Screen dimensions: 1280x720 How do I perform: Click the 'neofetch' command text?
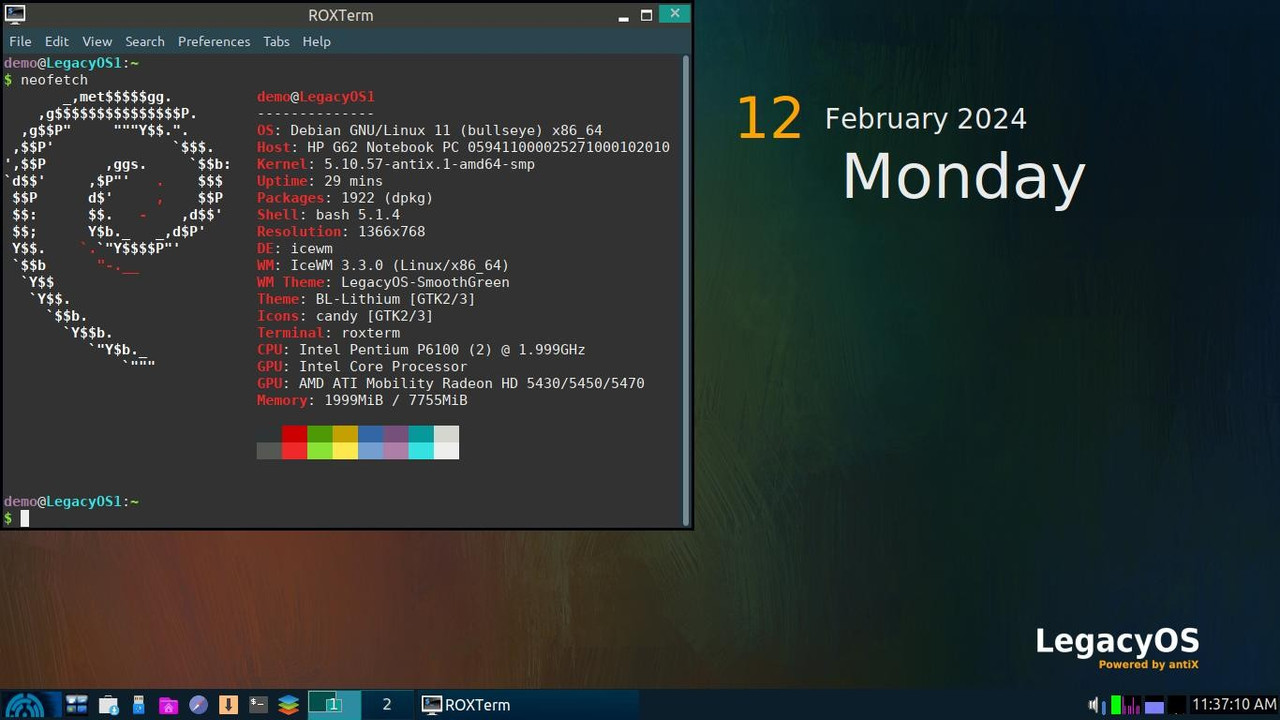tap(54, 79)
